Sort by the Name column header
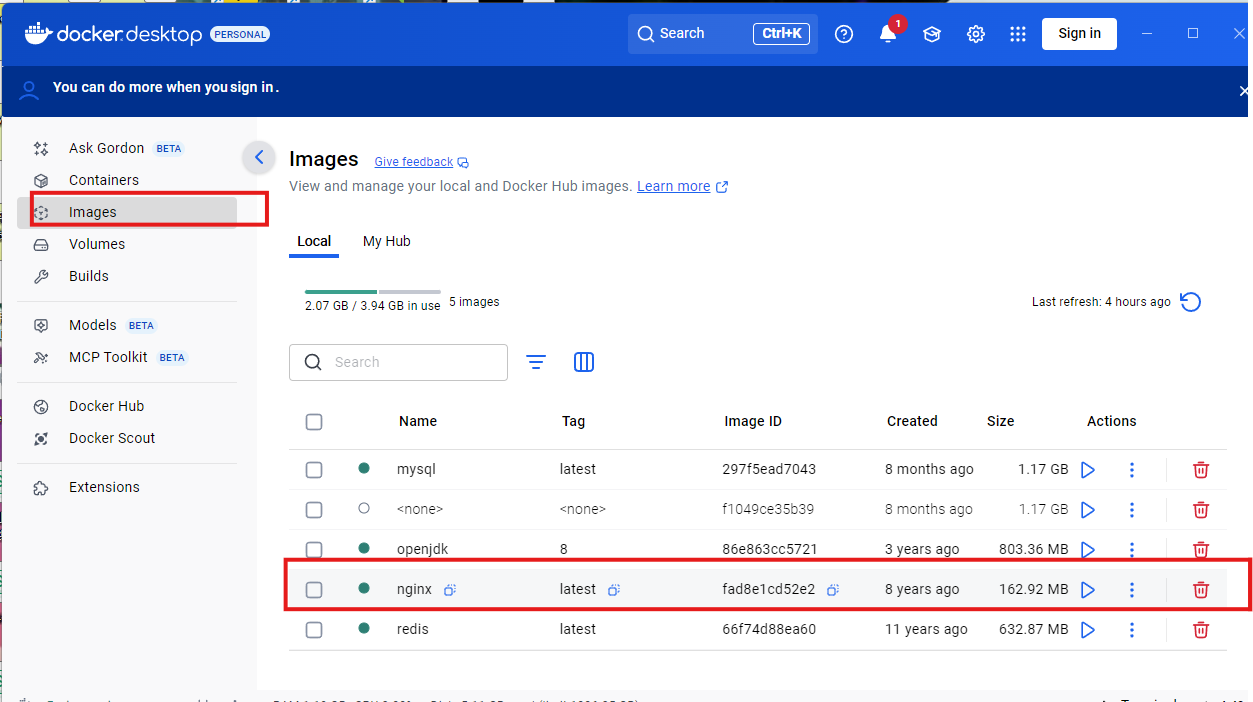 coord(418,421)
